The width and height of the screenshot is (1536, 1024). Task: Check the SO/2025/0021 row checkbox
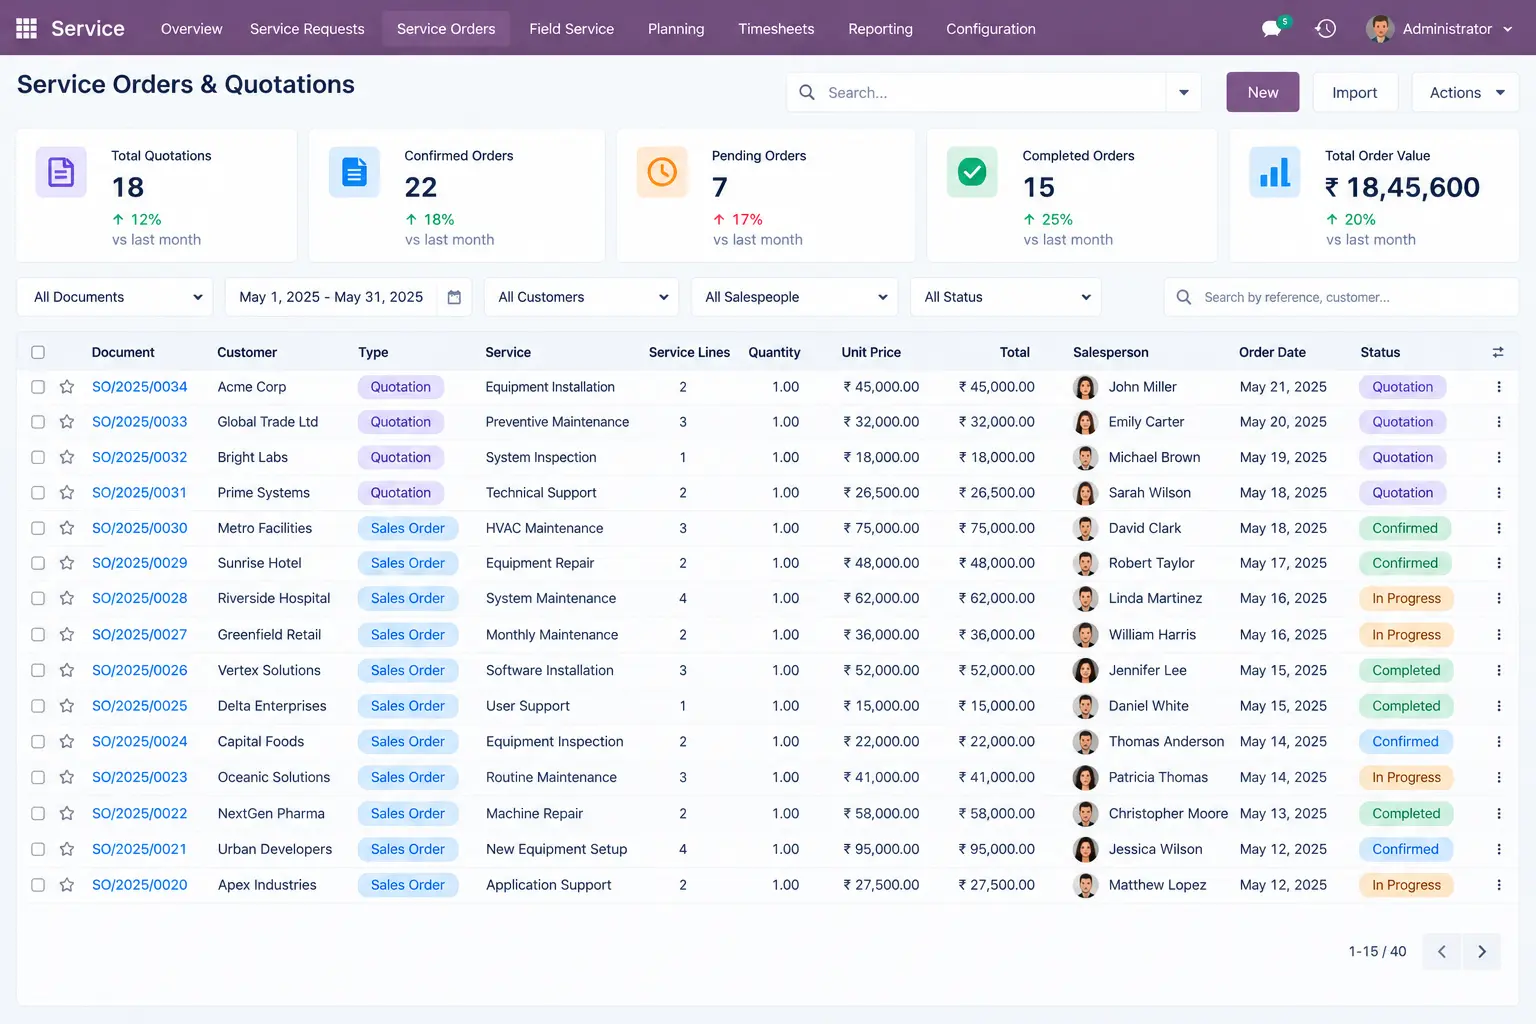[38, 849]
